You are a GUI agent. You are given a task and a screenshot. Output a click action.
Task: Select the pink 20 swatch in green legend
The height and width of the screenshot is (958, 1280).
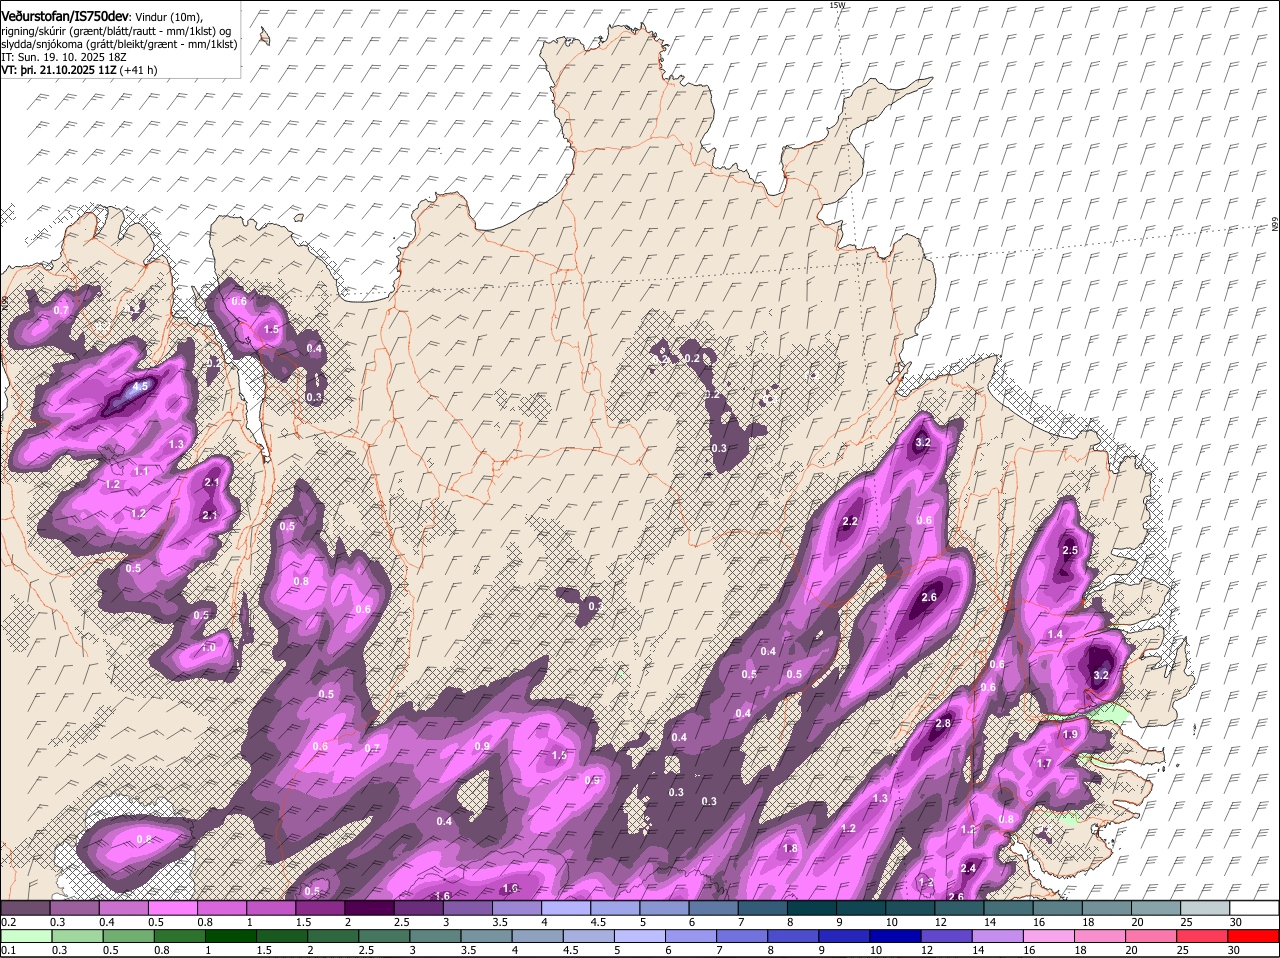pyautogui.click(x=1152, y=936)
